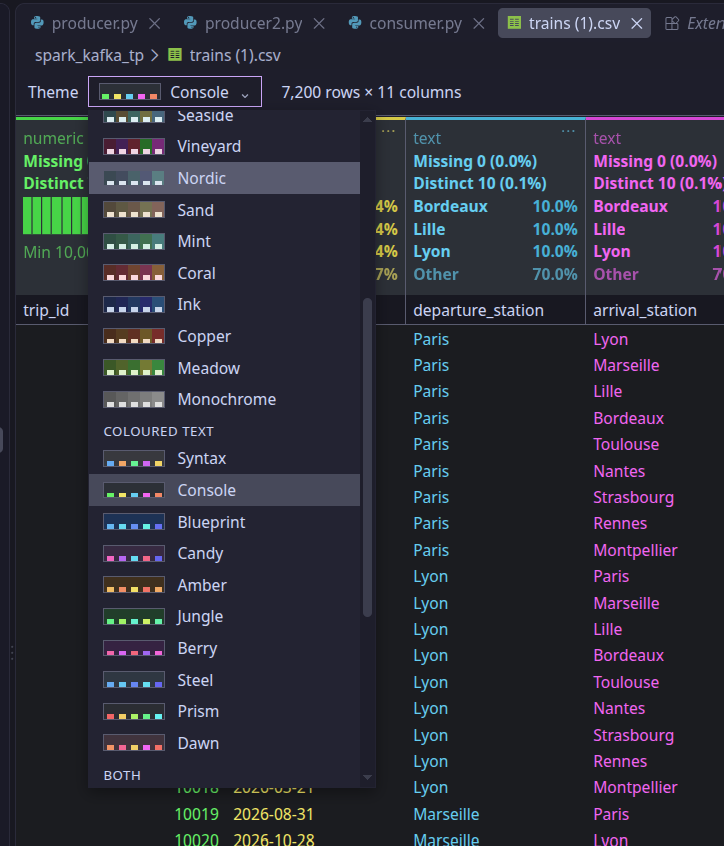
Task: Choose the Nordic theme
Action: coord(224,178)
